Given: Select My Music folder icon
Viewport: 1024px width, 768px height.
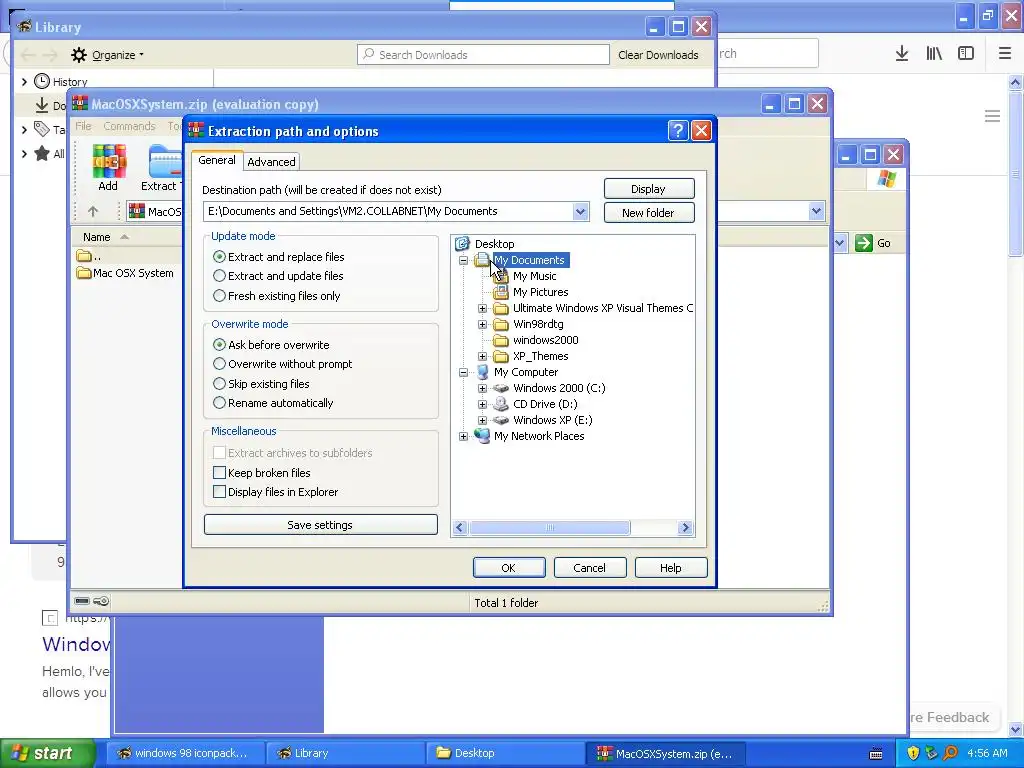Looking at the screenshot, I should point(501,276).
